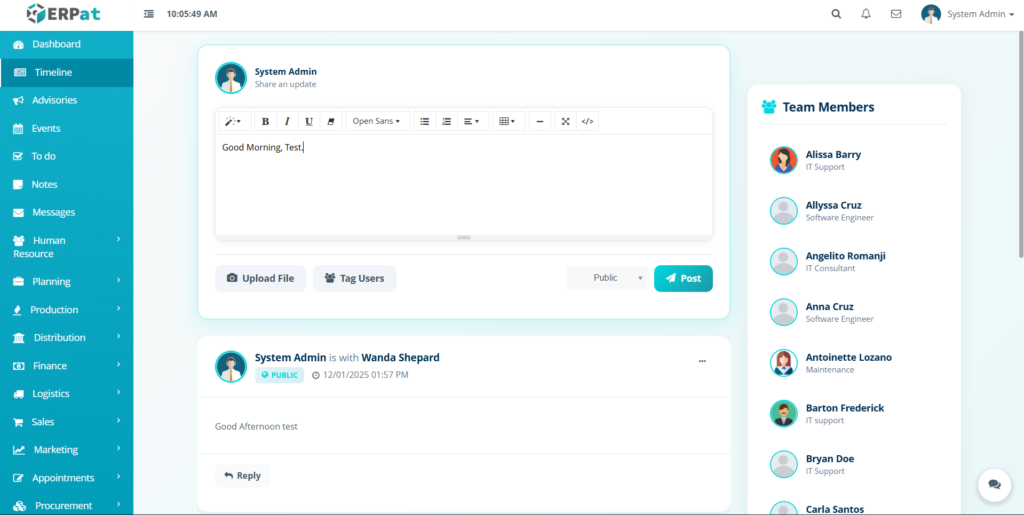Toggle bold formatting in editor

[x=265, y=121]
